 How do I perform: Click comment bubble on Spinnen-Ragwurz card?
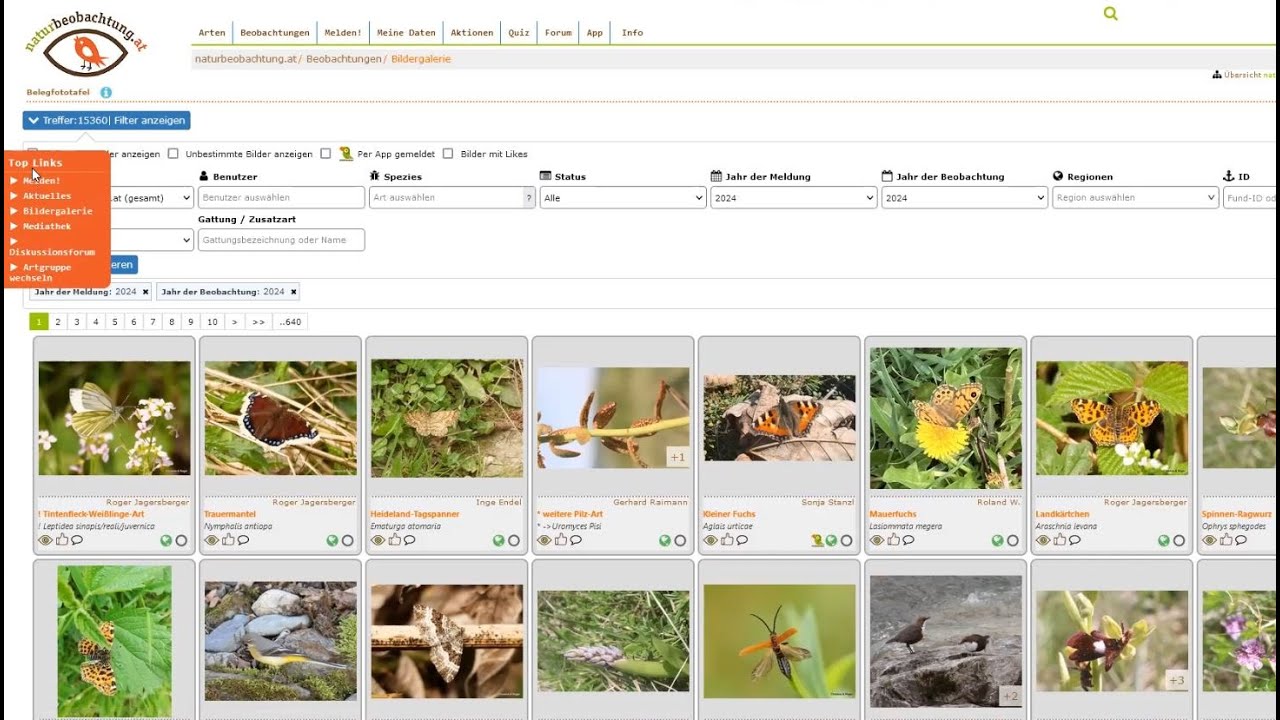pyautogui.click(x=1241, y=540)
